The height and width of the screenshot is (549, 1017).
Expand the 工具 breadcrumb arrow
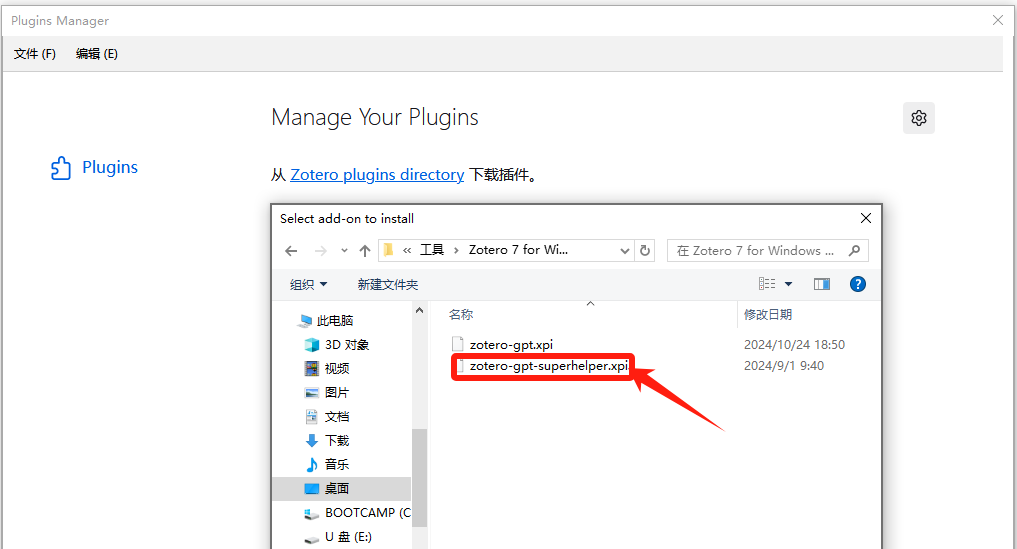pyautogui.click(x=457, y=250)
